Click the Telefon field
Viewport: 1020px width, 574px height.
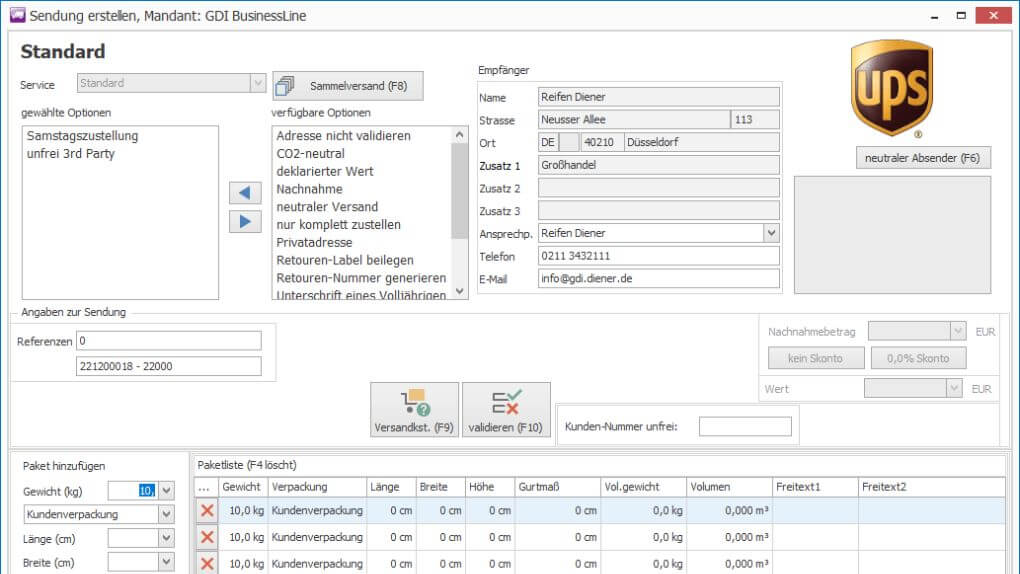point(658,256)
